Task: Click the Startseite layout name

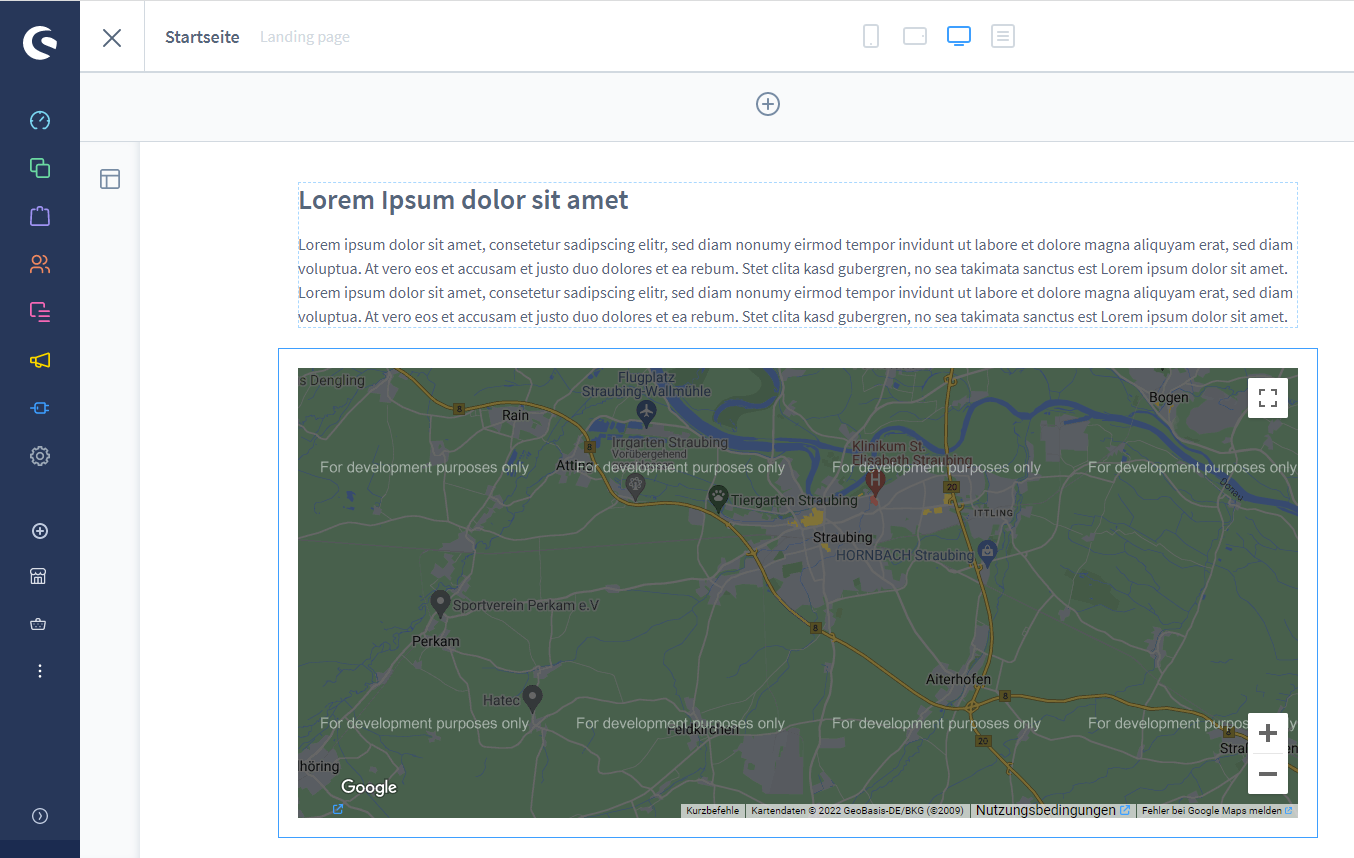Action: click(202, 37)
